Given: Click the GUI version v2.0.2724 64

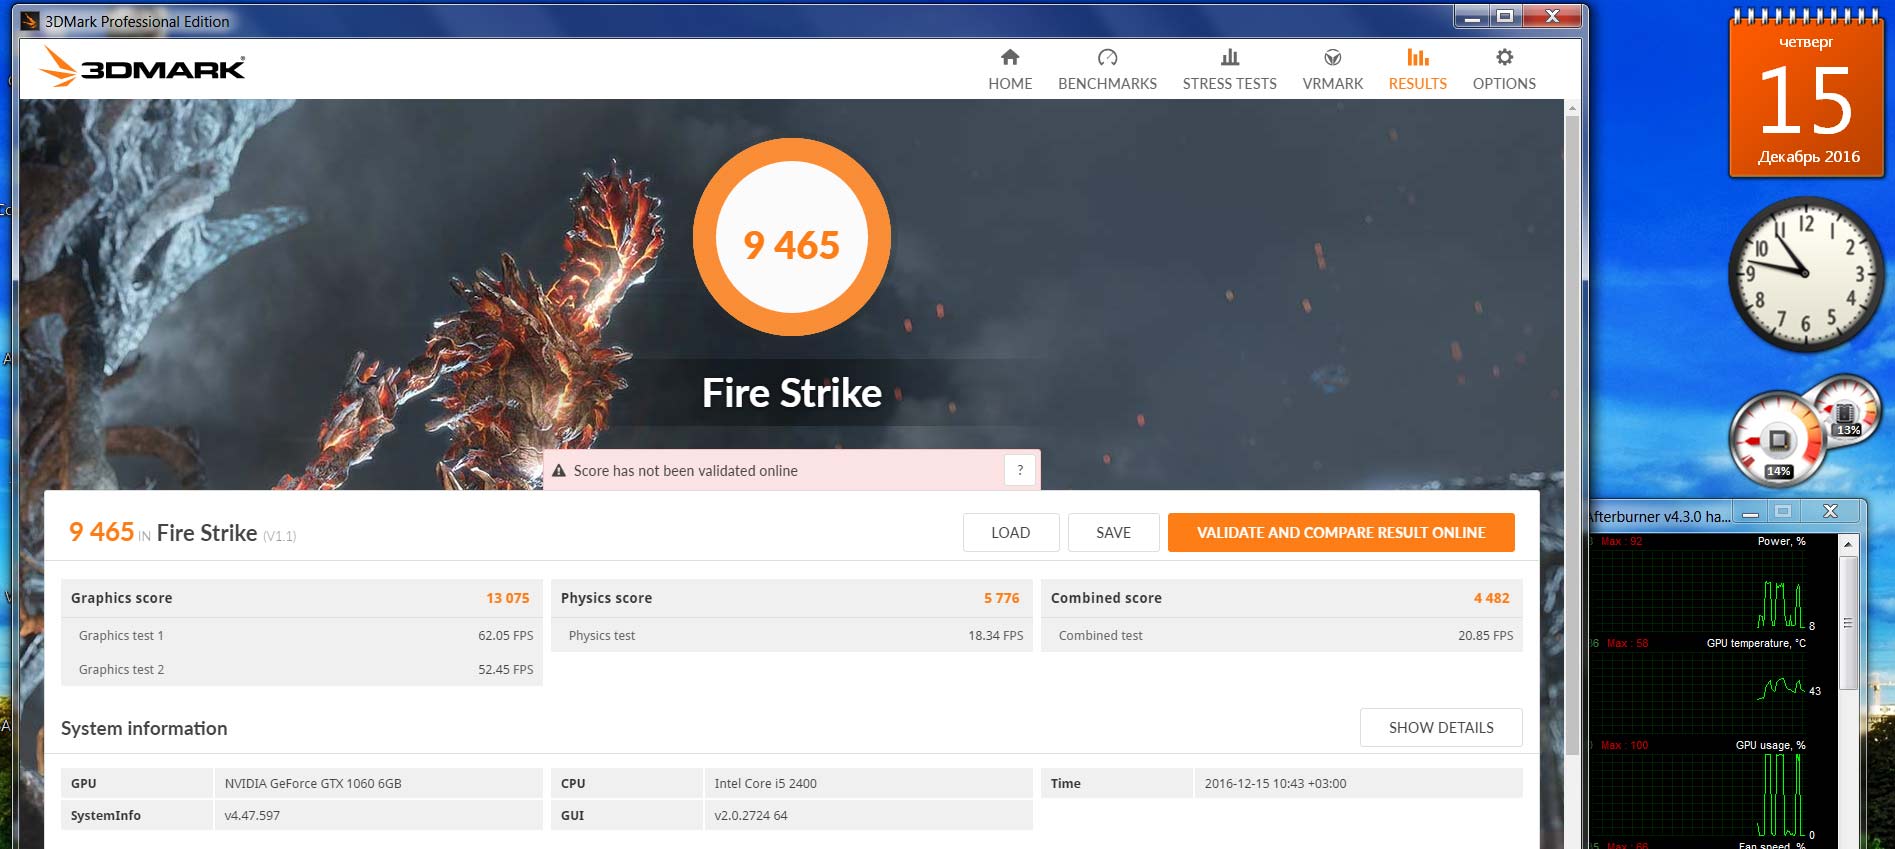Looking at the screenshot, I should point(751,816).
